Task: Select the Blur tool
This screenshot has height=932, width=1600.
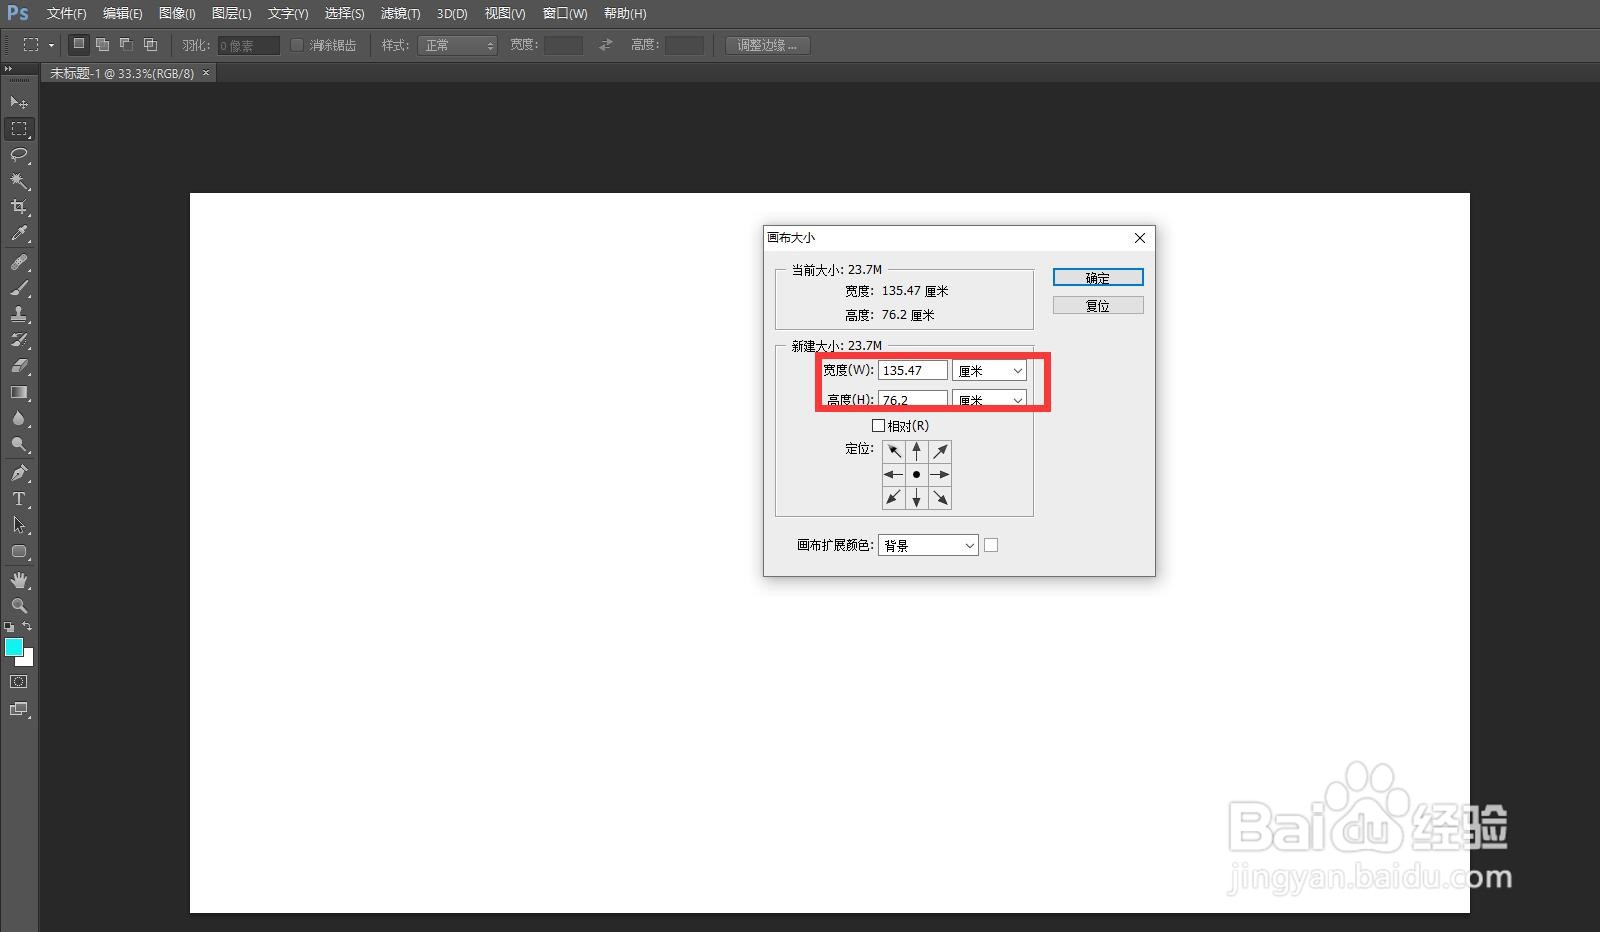Action: pos(19,419)
